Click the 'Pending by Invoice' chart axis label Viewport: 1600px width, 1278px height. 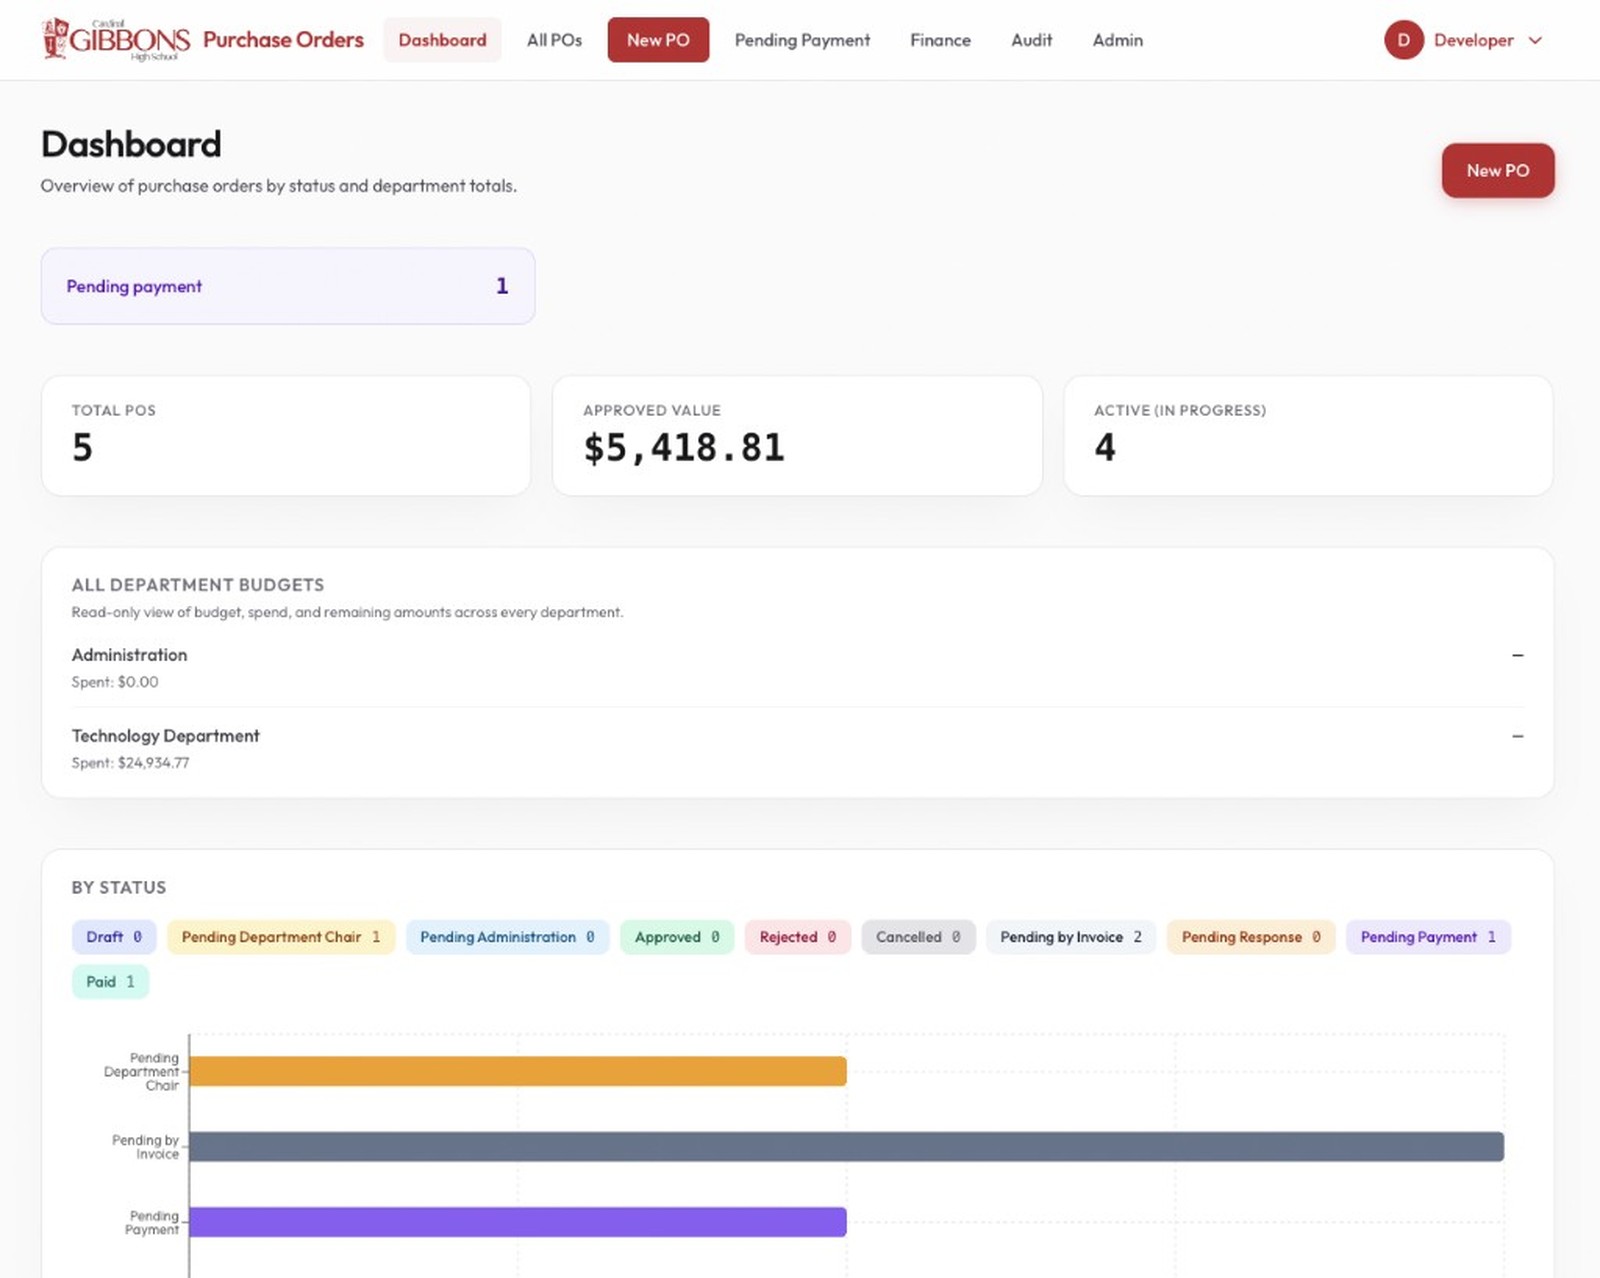coord(145,1147)
